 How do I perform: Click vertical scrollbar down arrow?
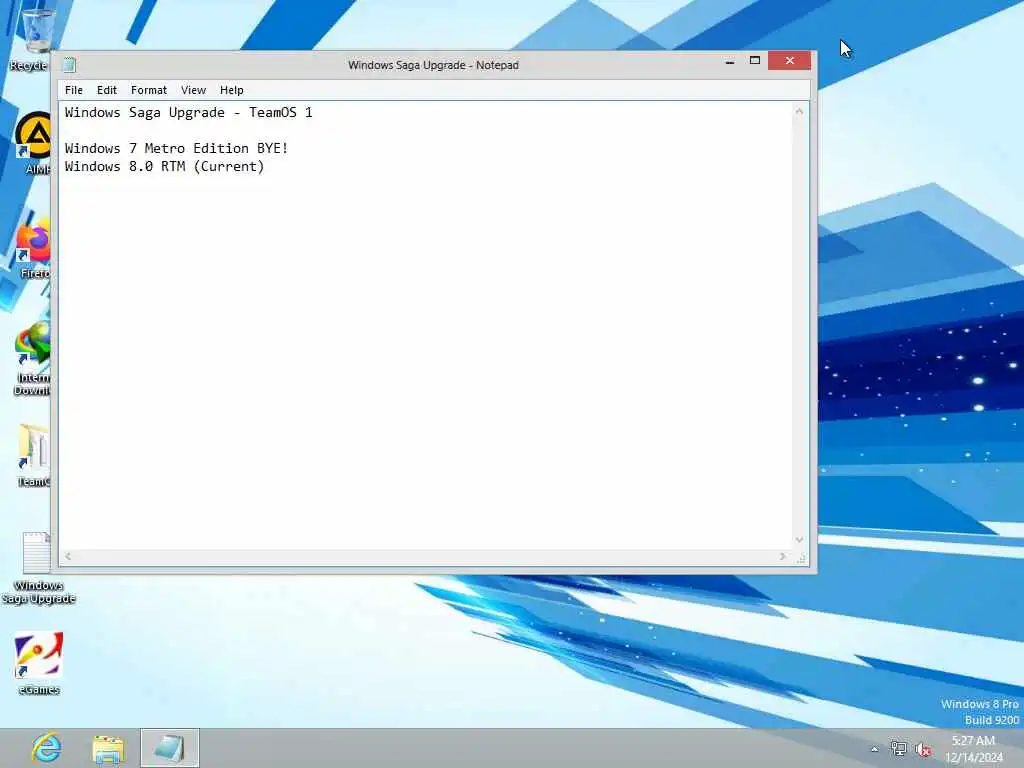799,540
